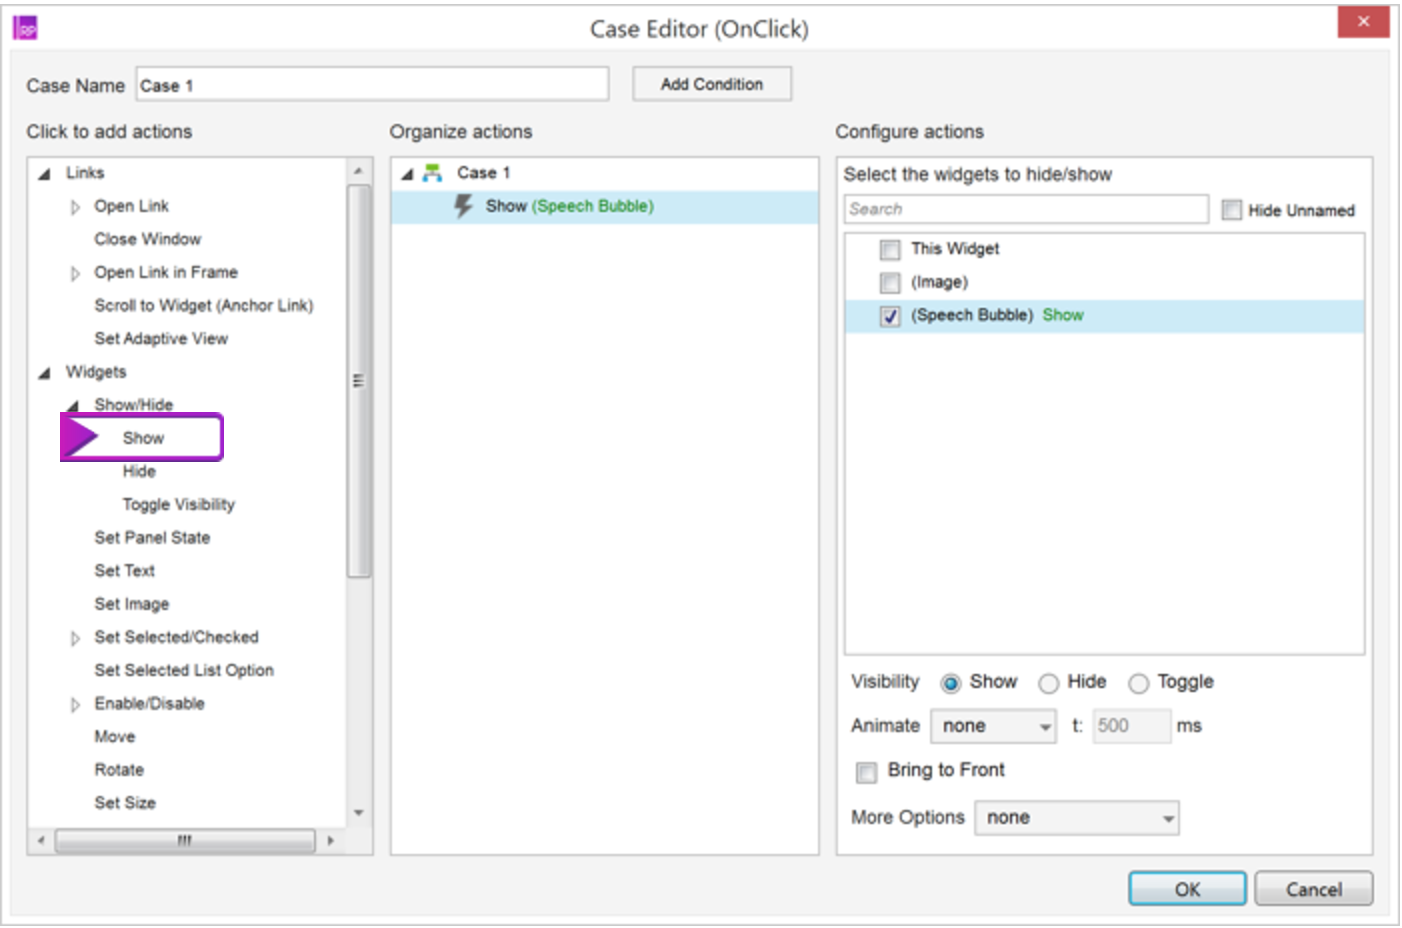Add the Set Image action

tap(132, 603)
